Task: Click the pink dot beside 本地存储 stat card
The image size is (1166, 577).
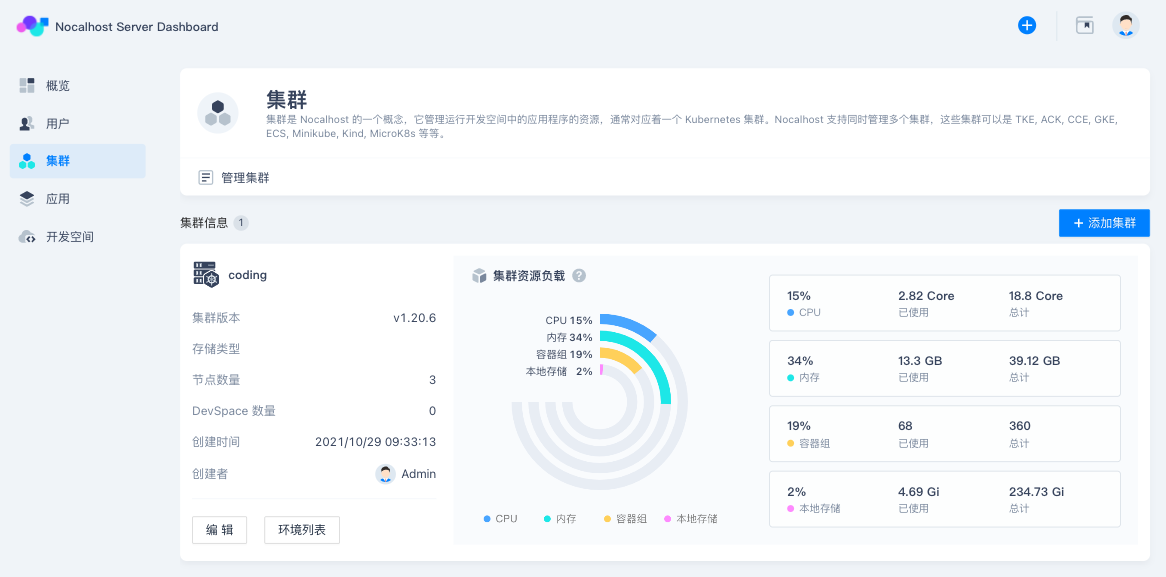Action: click(x=790, y=509)
